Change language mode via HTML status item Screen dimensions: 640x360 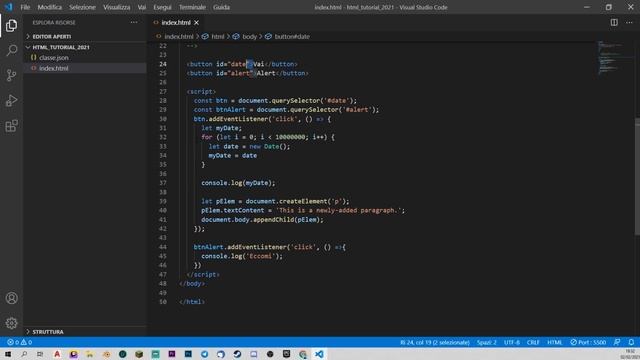click(x=554, y=342)
